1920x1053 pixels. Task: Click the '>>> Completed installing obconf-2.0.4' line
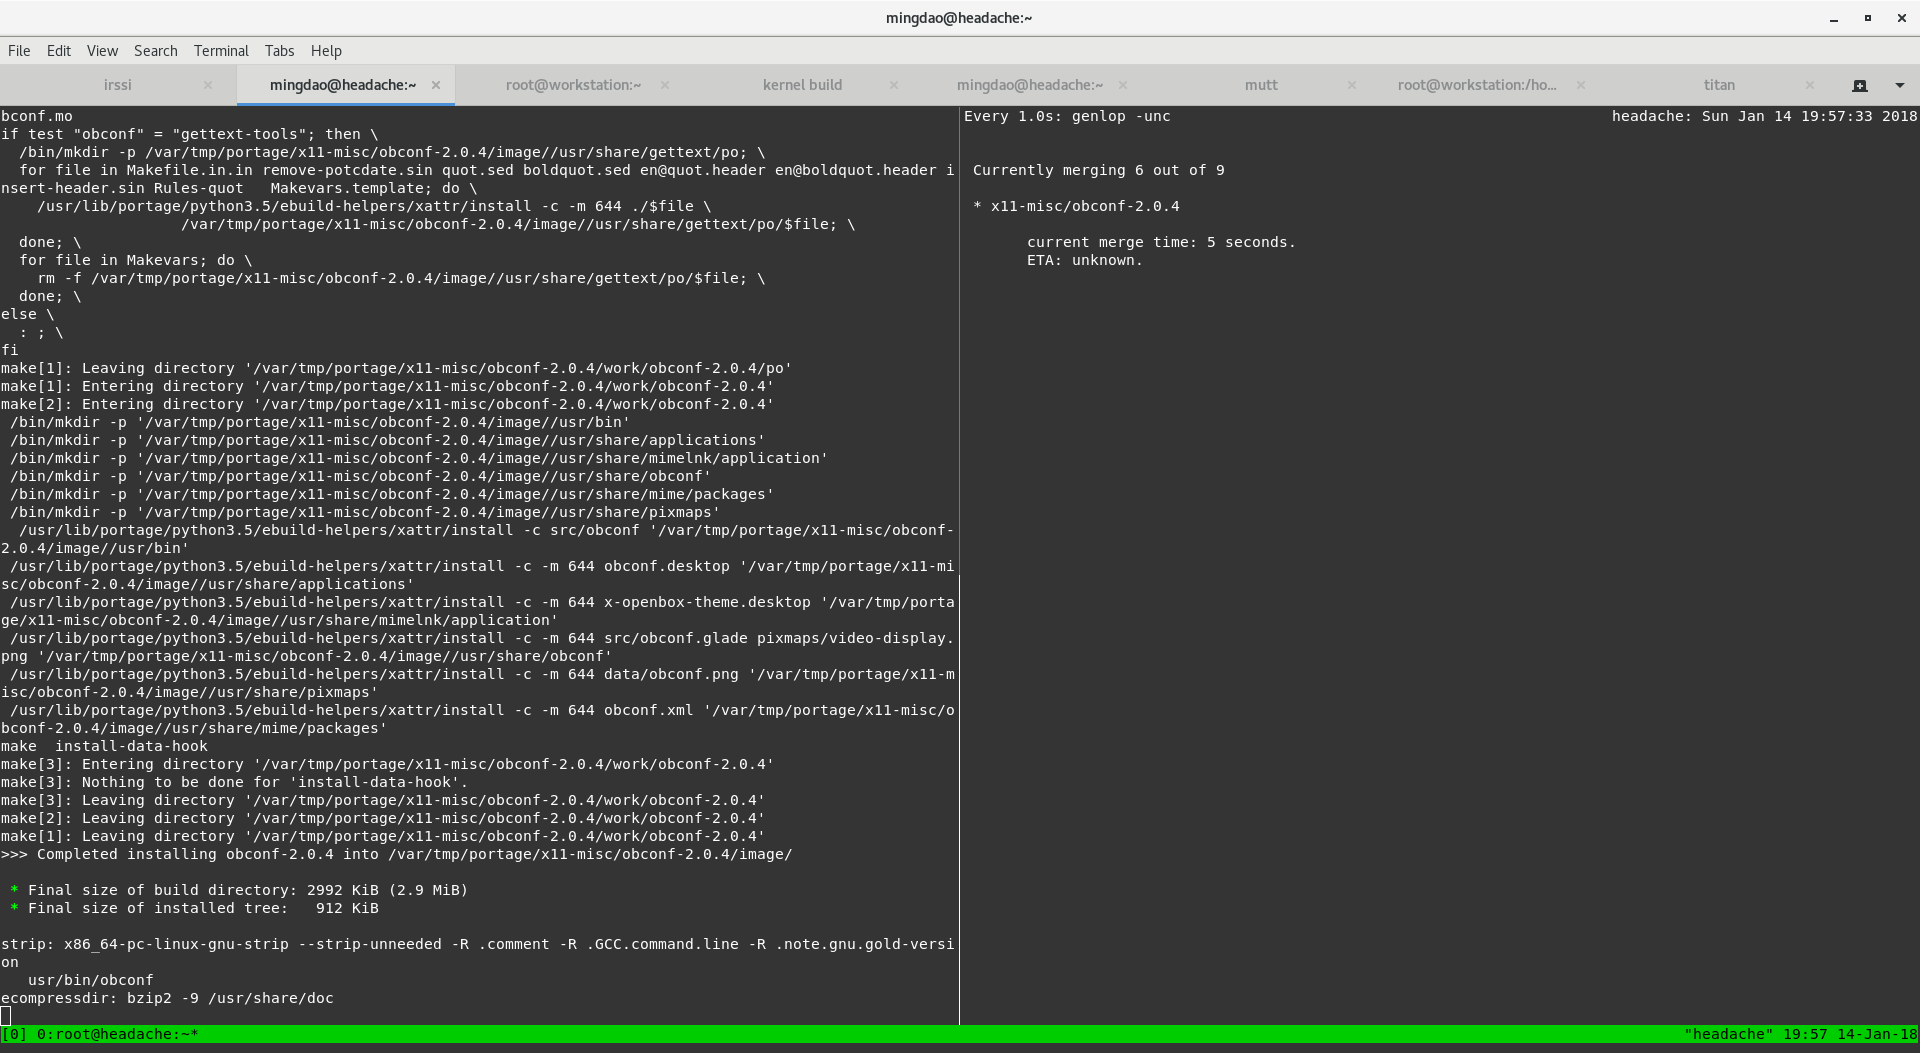(397, 854)
